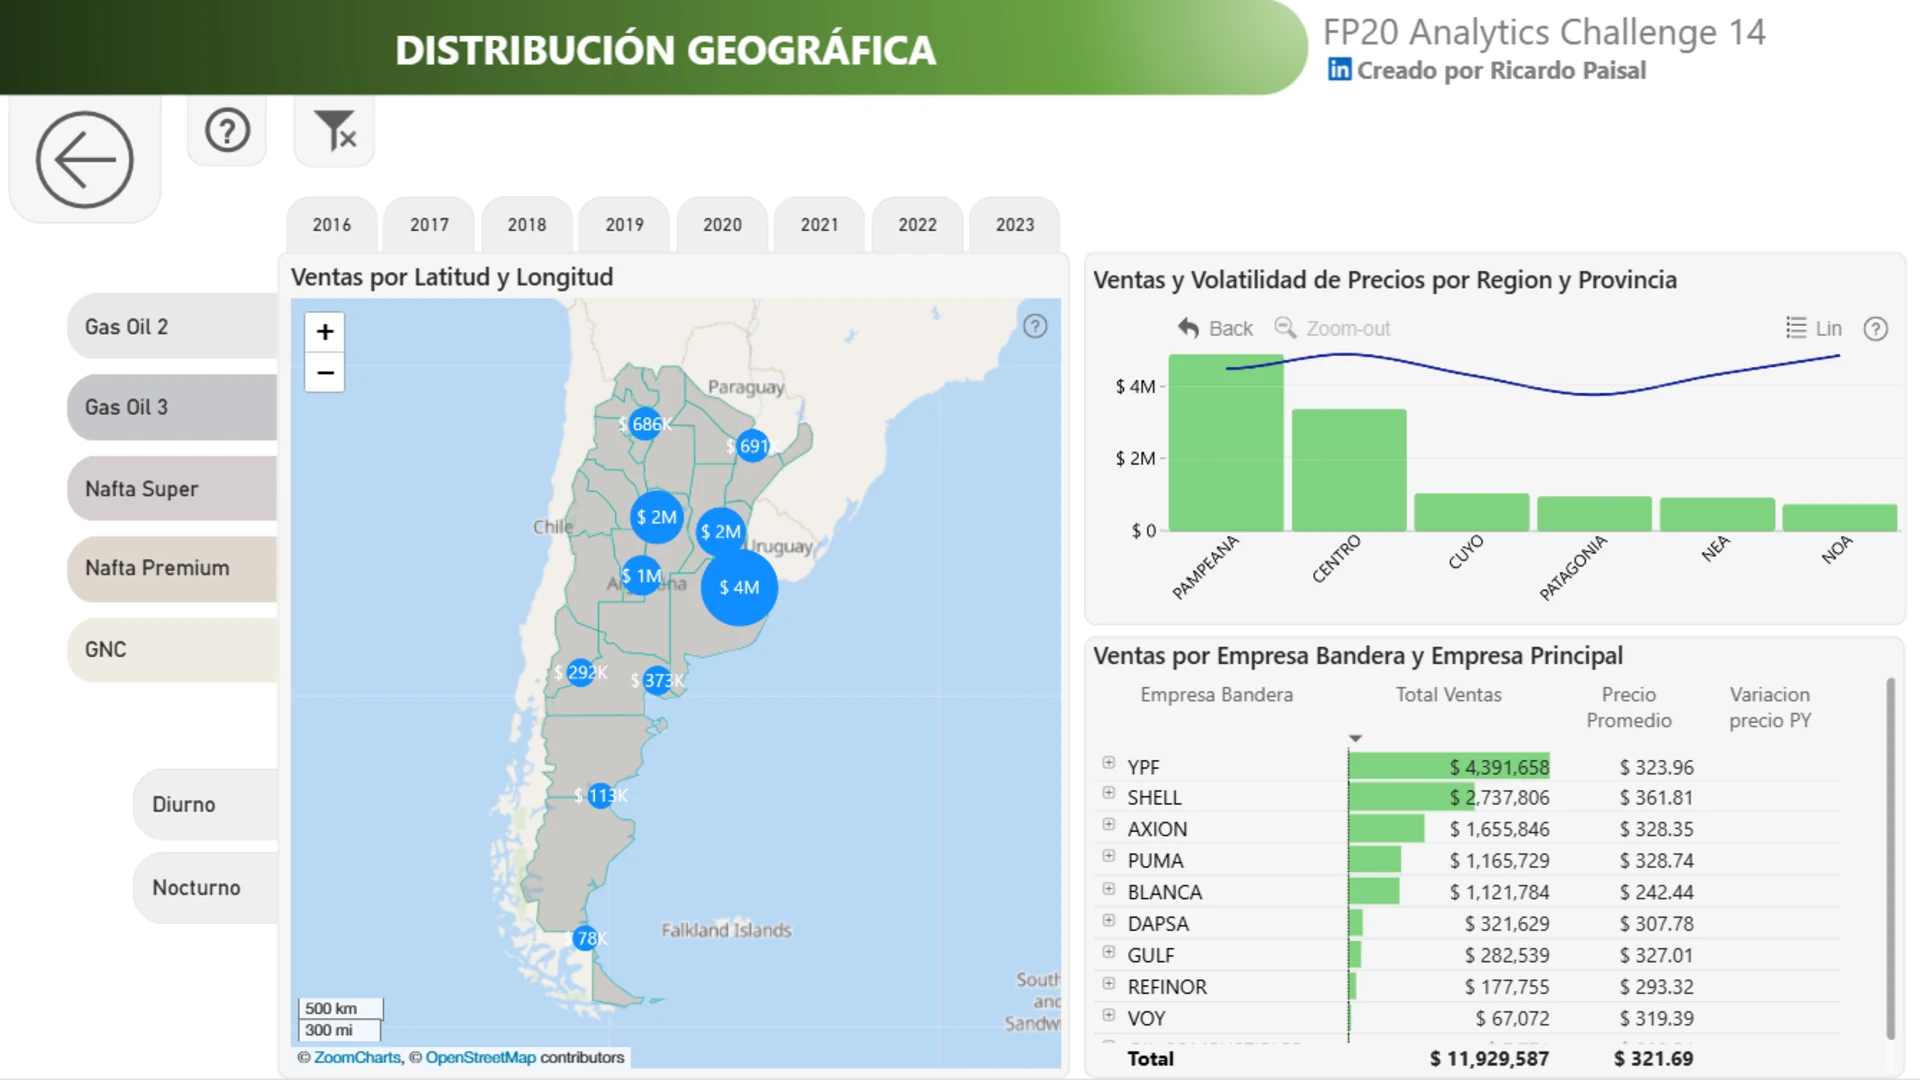Select the 2017 year tab

(429, 225)
